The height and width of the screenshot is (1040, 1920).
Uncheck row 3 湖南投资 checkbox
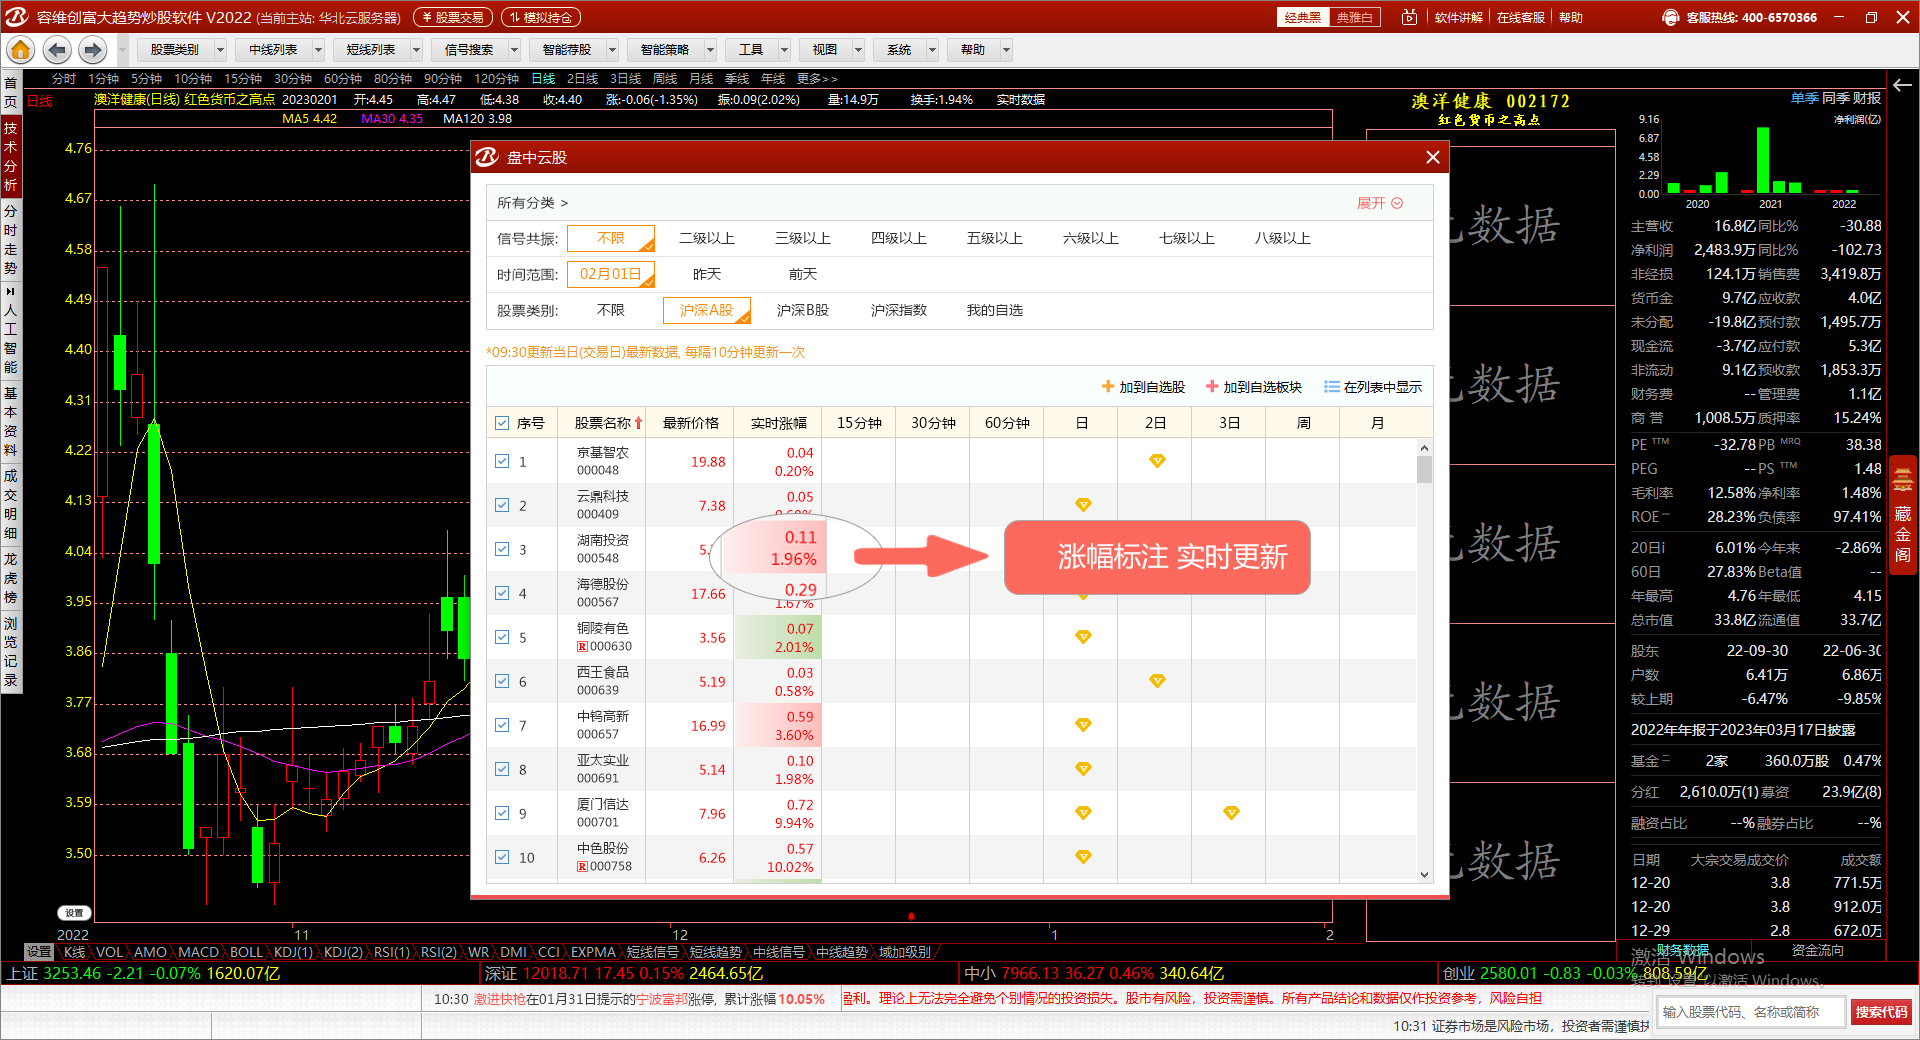pyautogui.click(x=502, y=549)
